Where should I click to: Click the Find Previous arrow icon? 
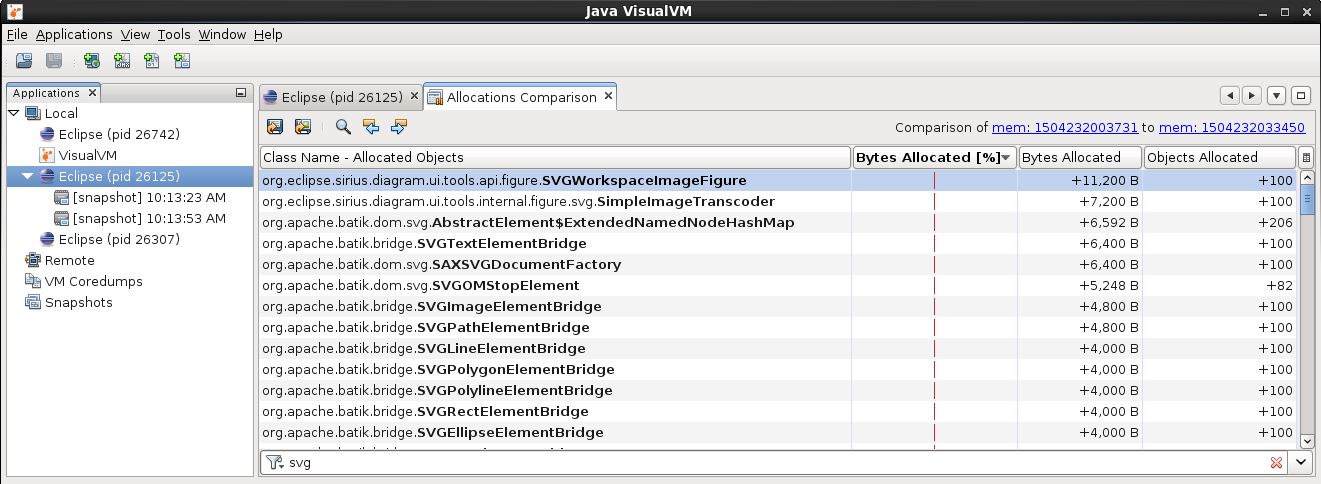(x=371, y=127)
